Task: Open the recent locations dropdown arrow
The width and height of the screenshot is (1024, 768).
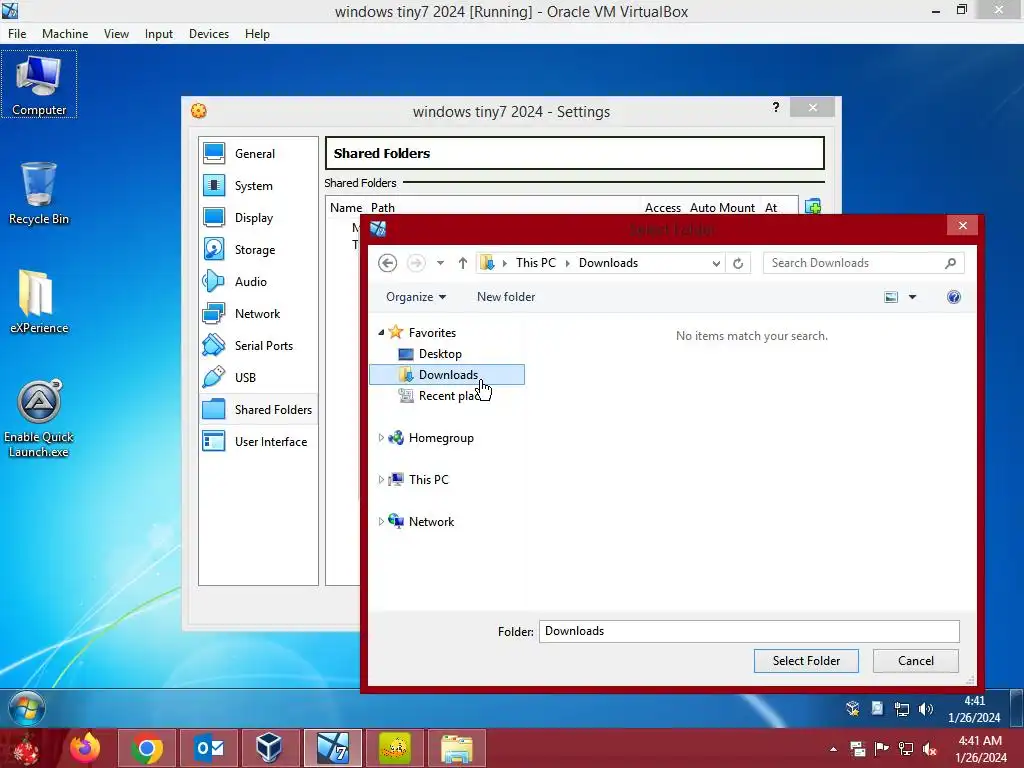Action: 440,263
